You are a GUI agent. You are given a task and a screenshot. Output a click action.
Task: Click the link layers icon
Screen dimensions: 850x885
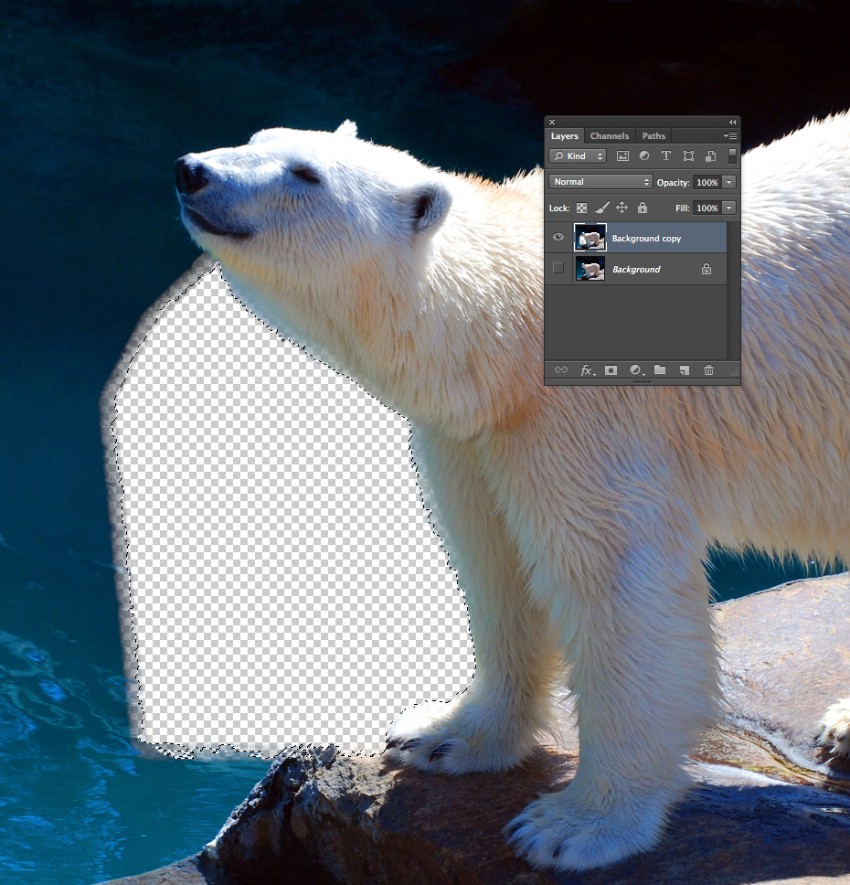click(561, 370)
